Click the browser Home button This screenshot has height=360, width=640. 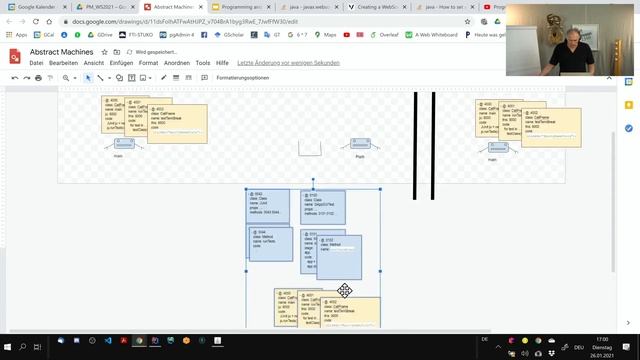tap(49, 21)
